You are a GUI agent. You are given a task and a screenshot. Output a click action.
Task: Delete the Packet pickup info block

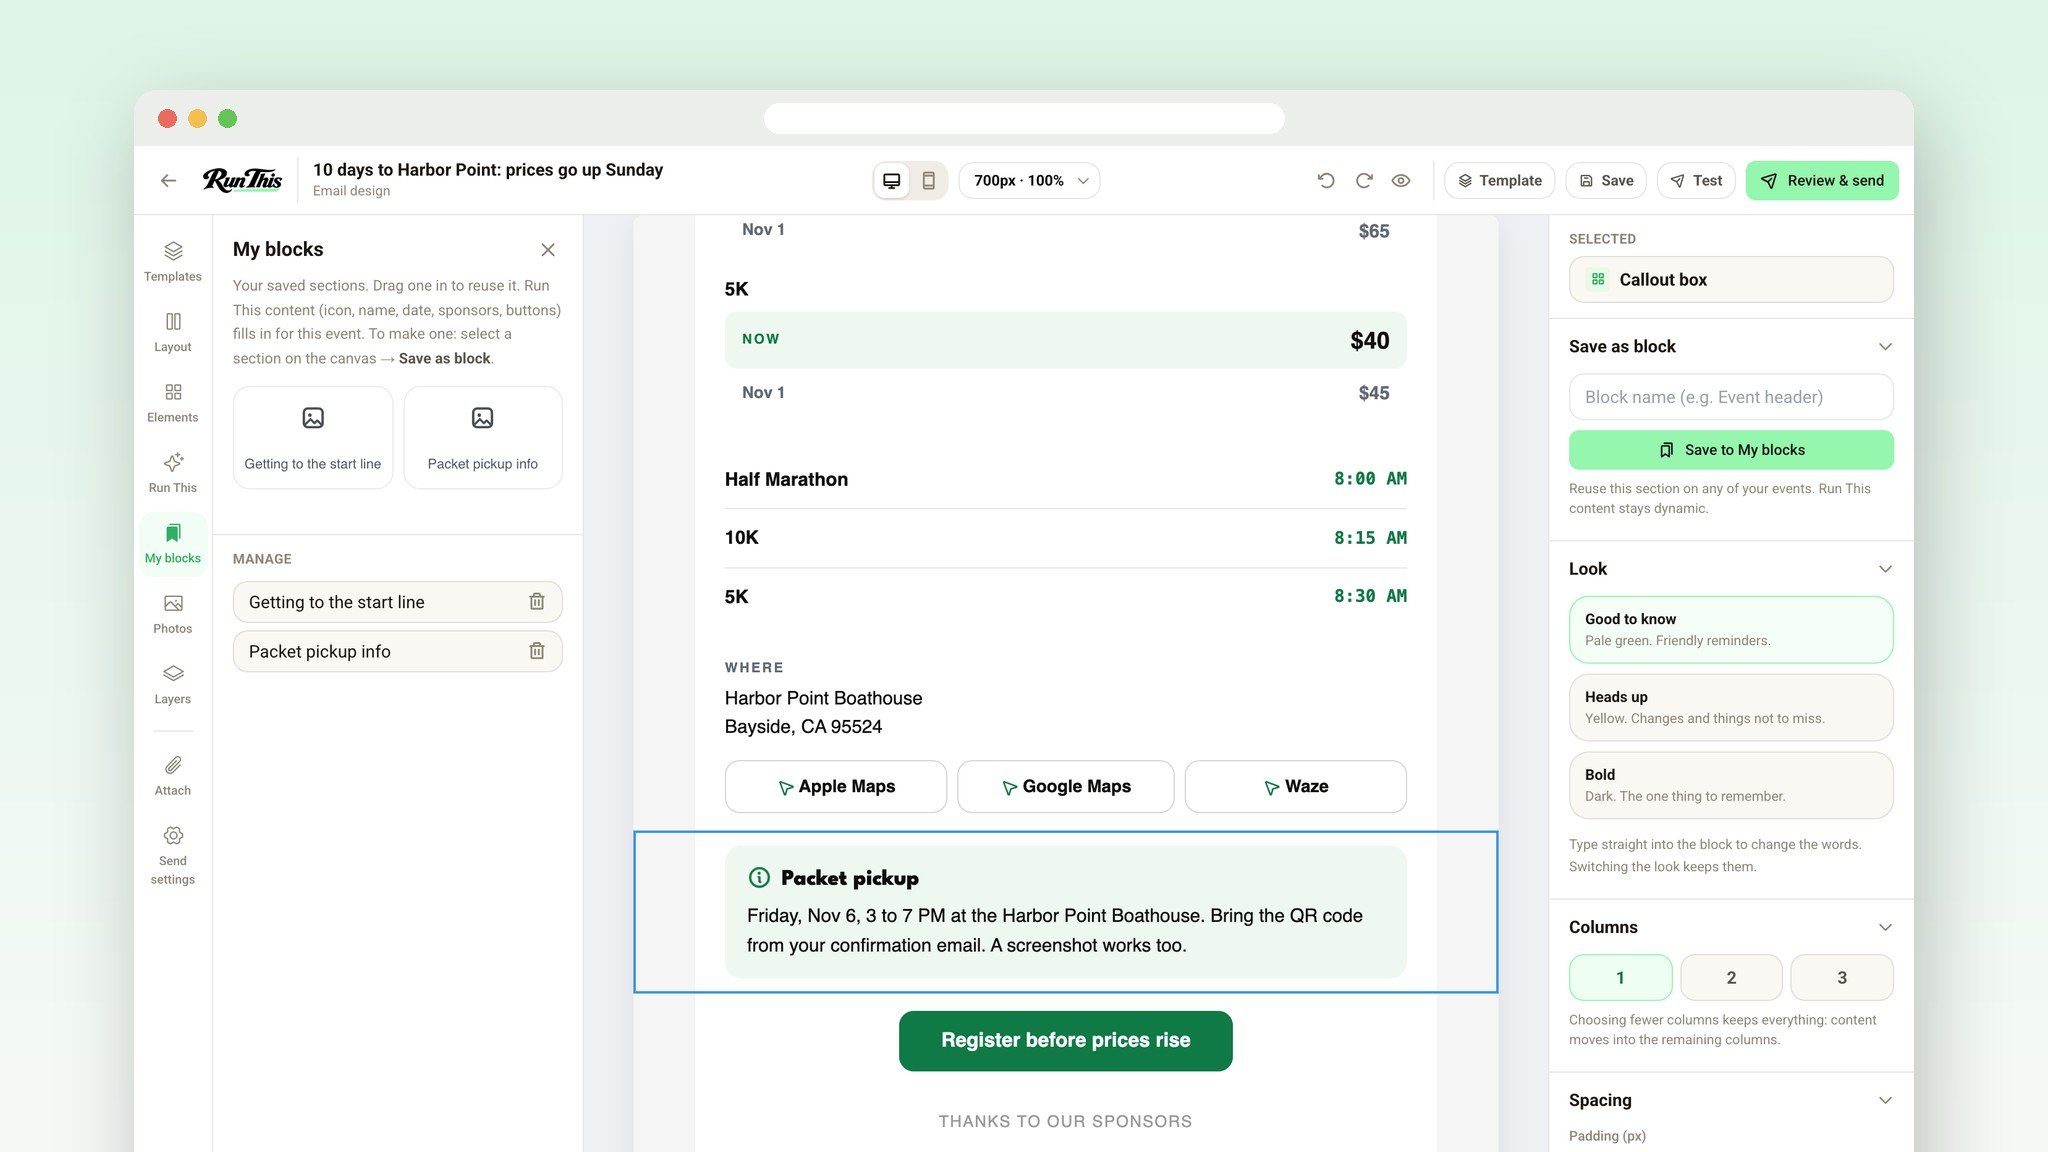[x=537, y=651]
